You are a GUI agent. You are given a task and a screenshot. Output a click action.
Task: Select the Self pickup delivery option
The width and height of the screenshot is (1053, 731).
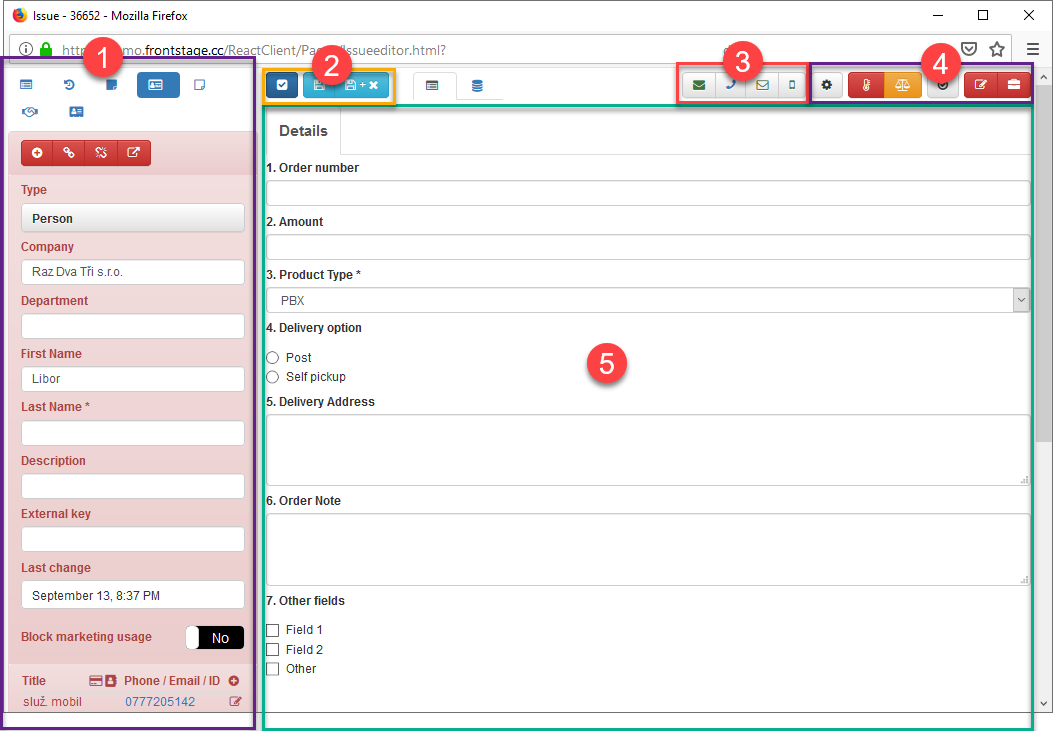pos(273,377)
